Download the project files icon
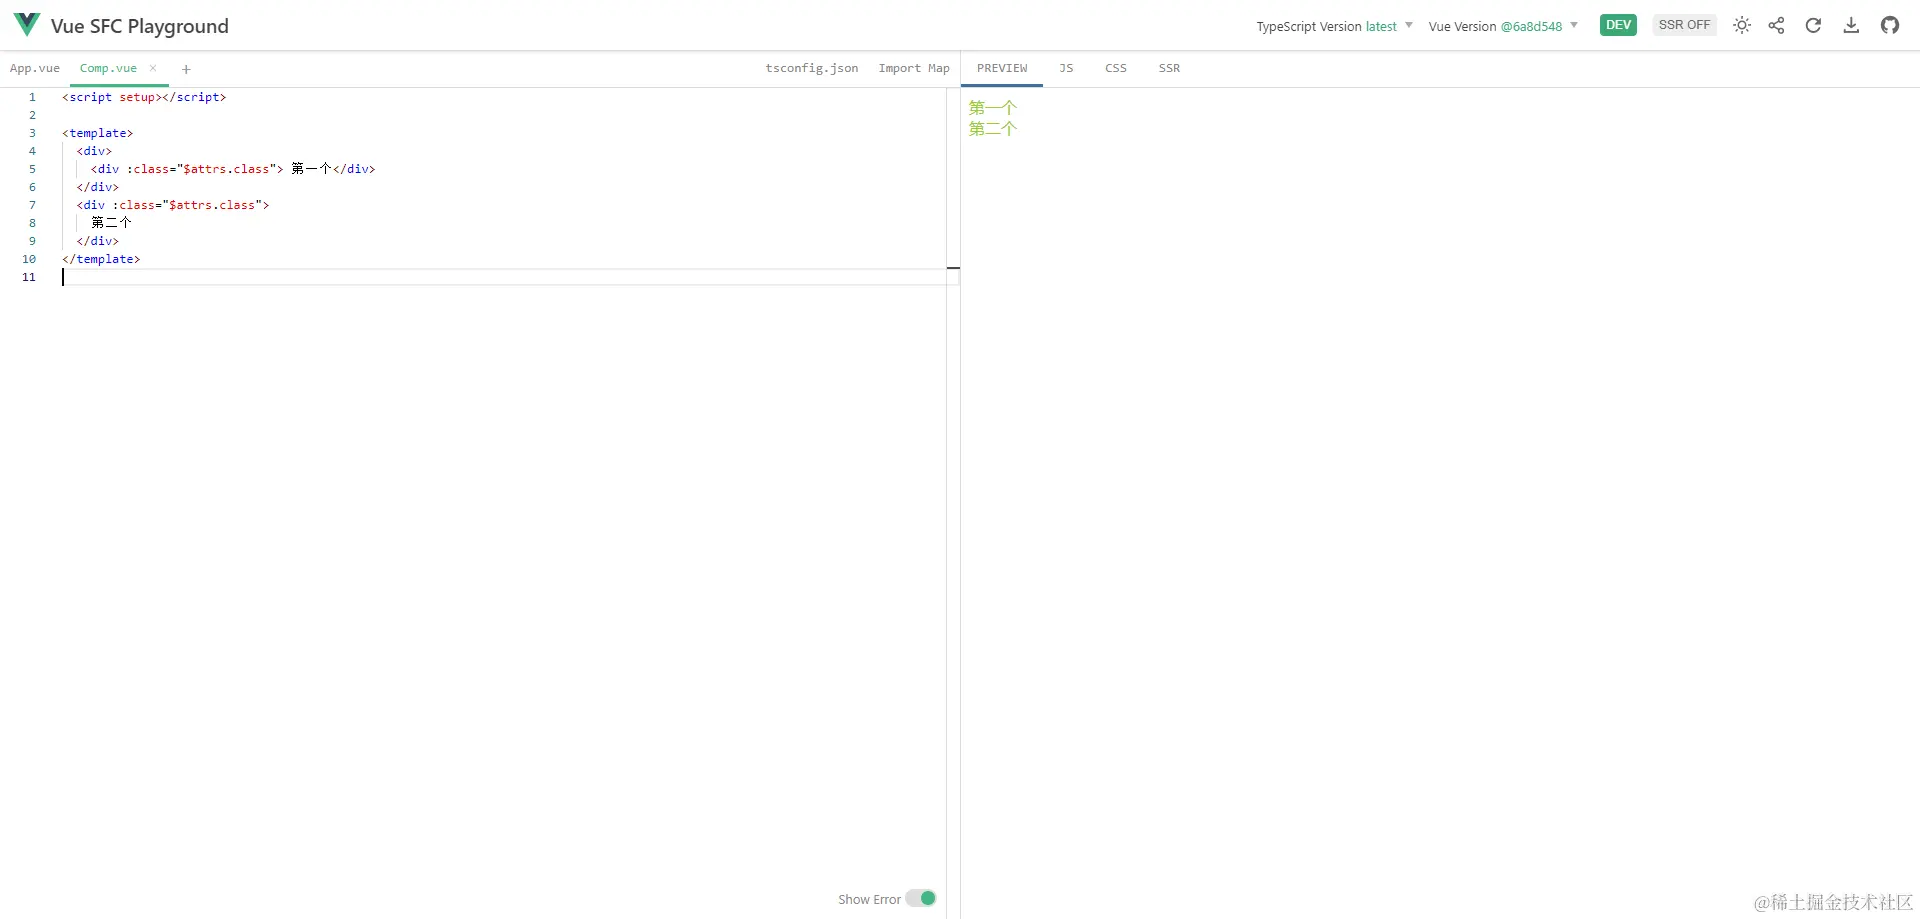 (1851, 25)
